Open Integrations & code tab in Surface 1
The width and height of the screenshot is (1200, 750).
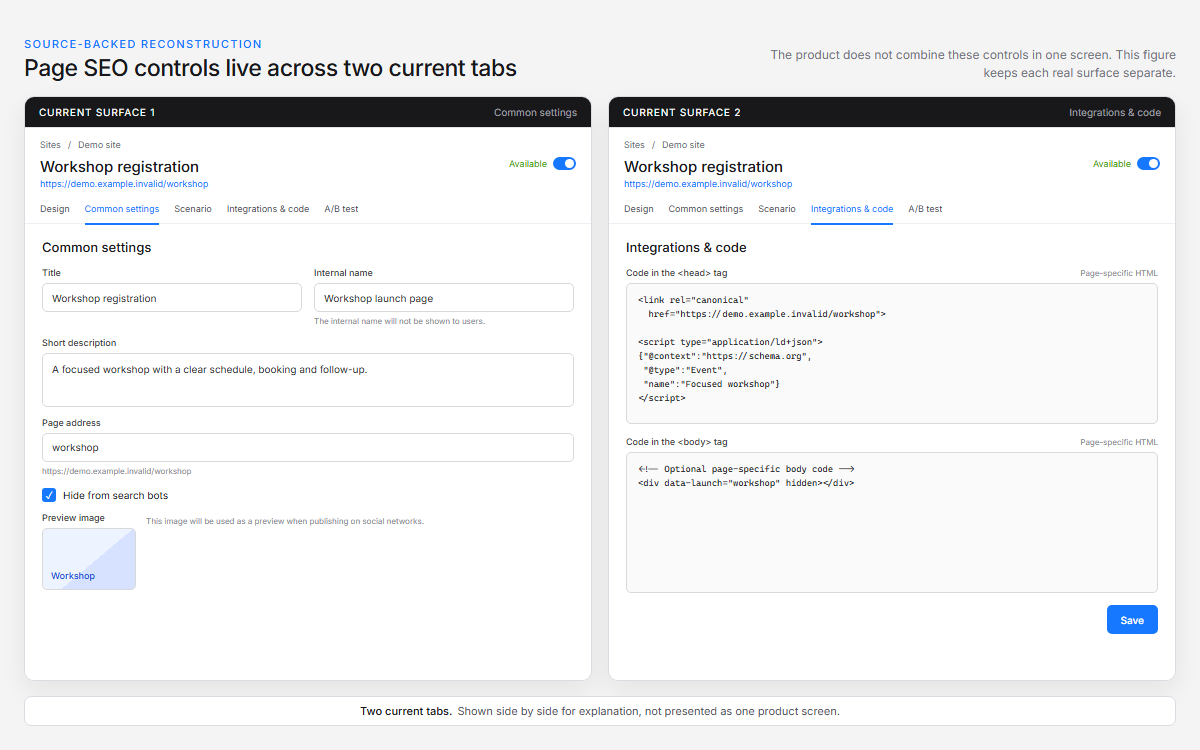pyautogui.click(x=268, y=209)
